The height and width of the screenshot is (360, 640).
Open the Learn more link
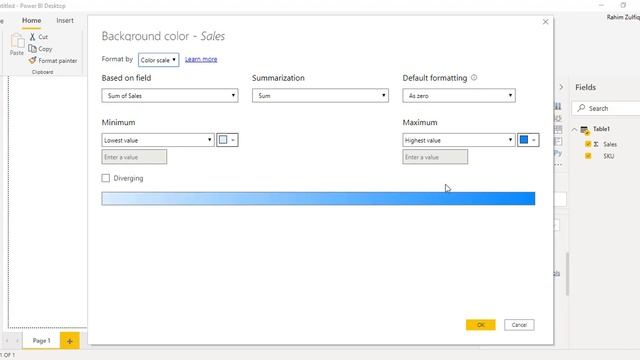[x=201, y=60]
